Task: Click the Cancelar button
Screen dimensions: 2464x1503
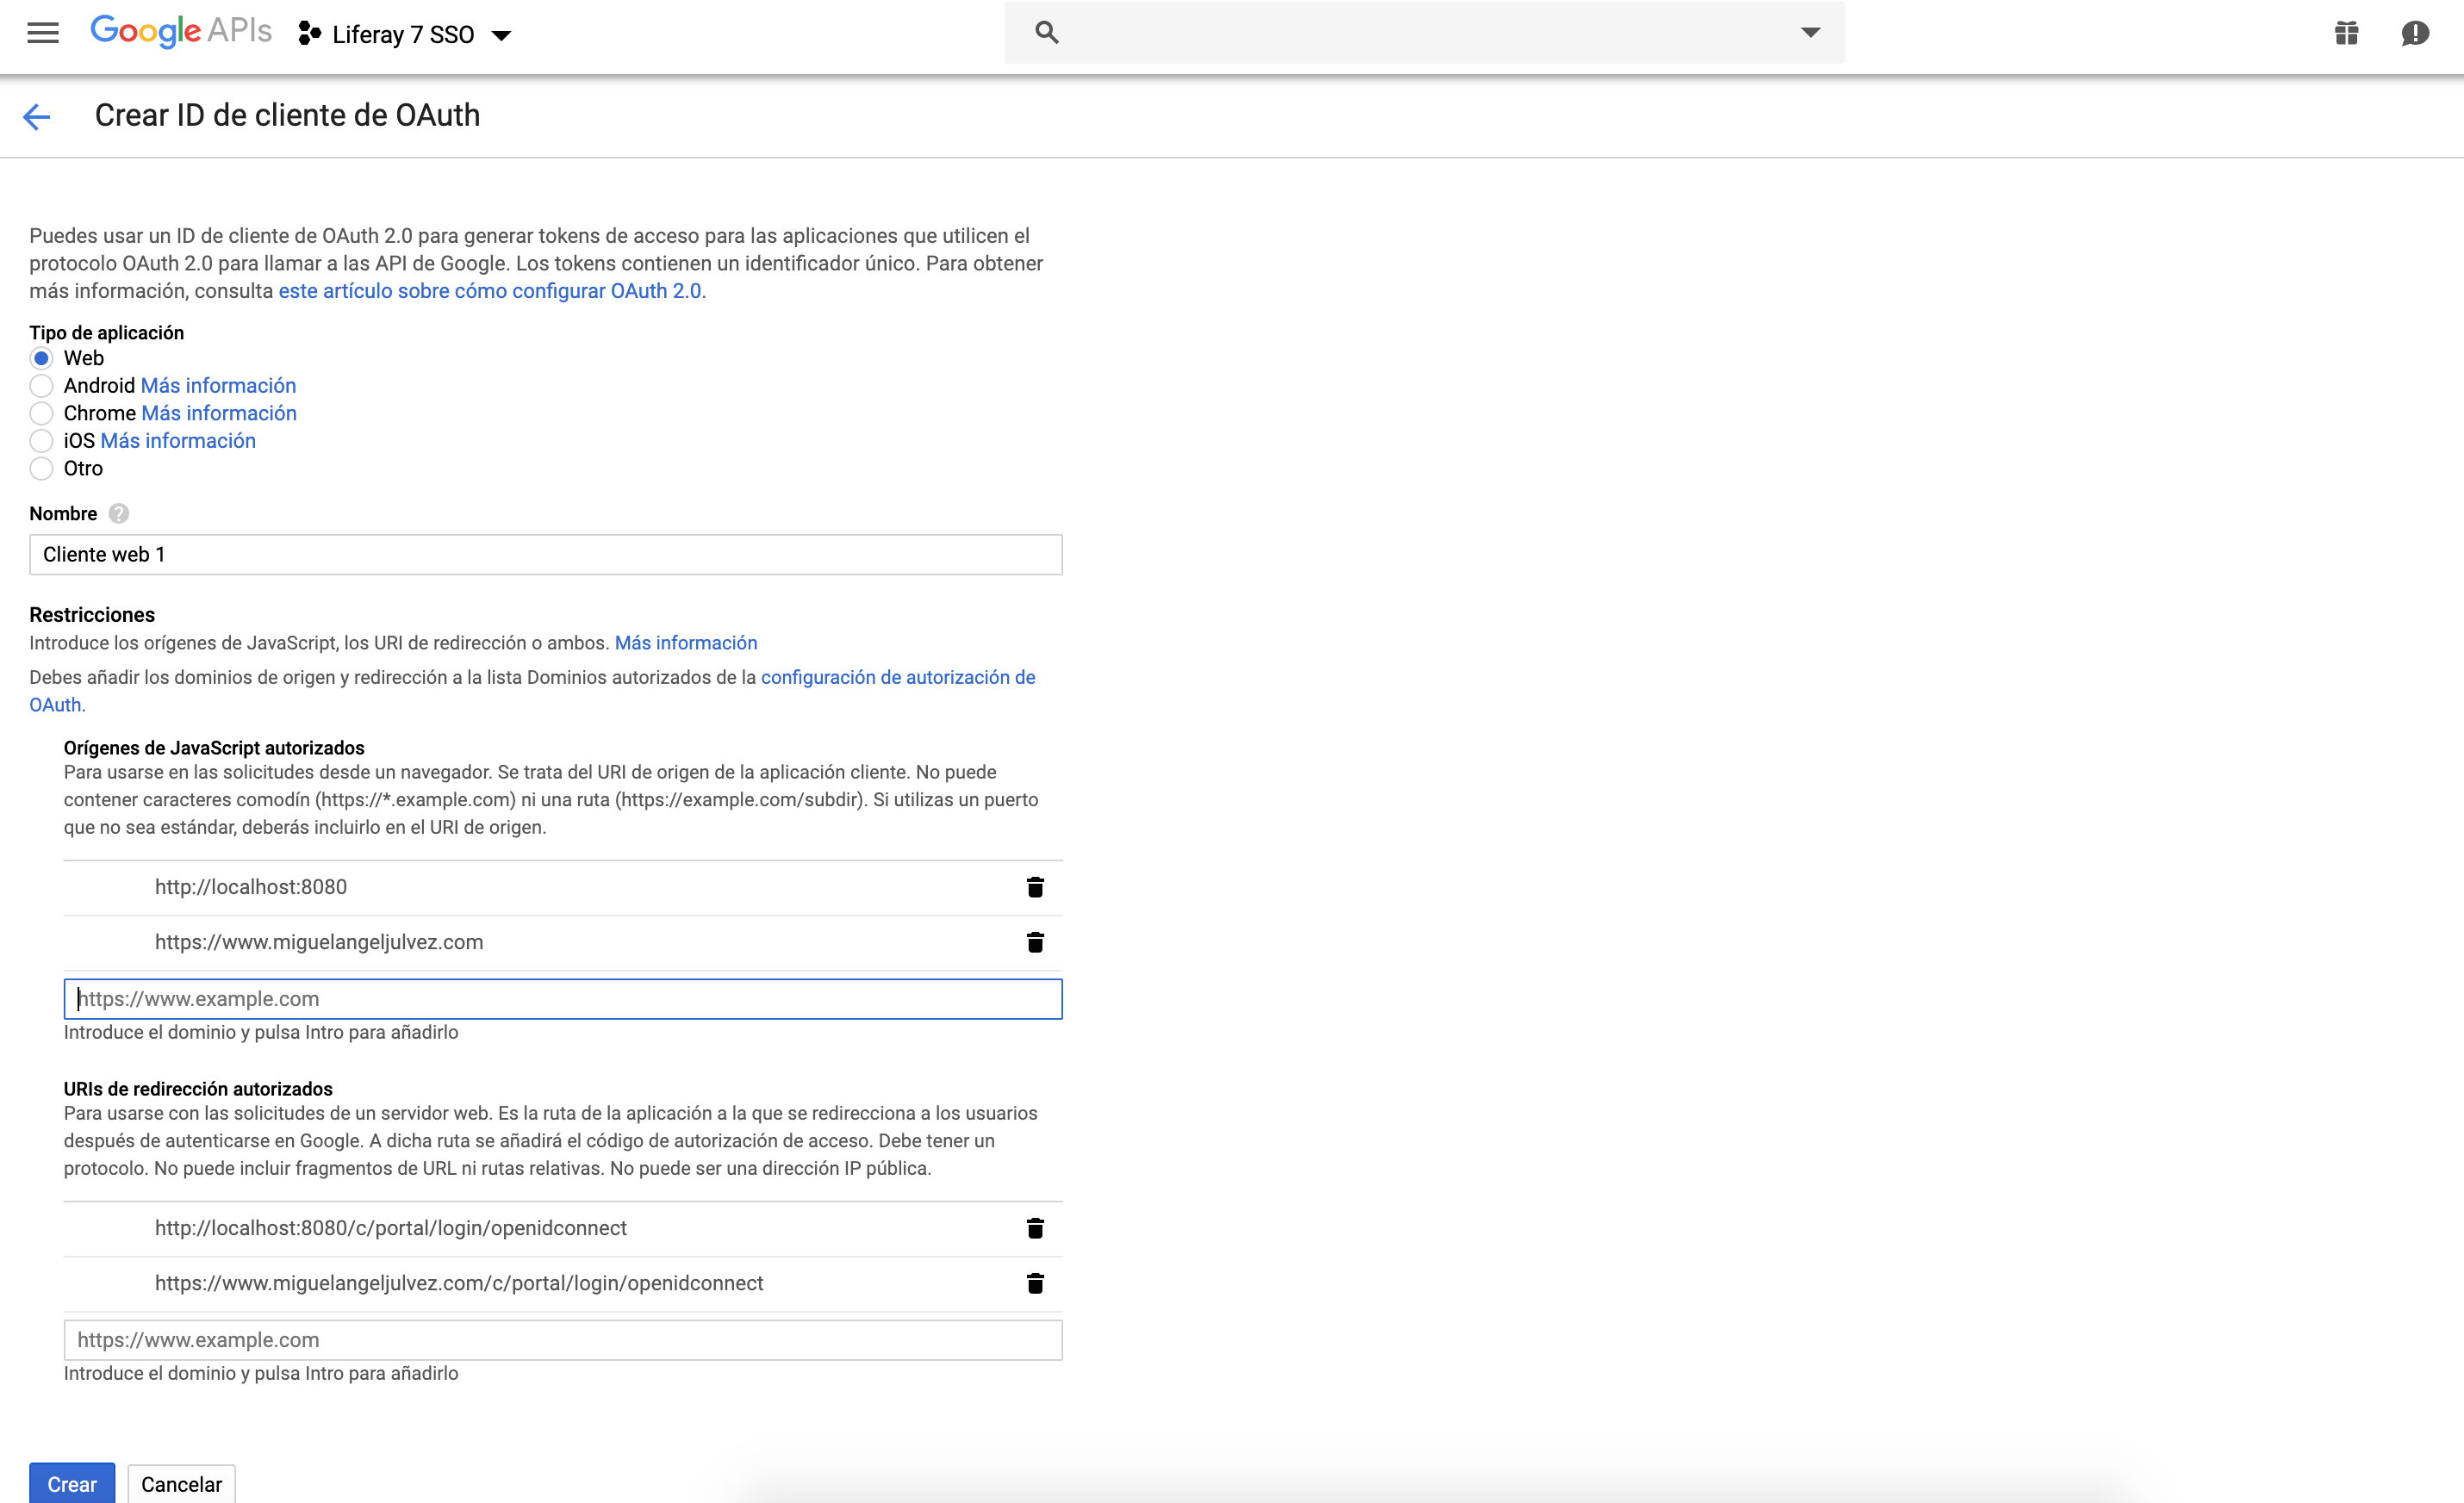Action: click(x=181, y=1484)
